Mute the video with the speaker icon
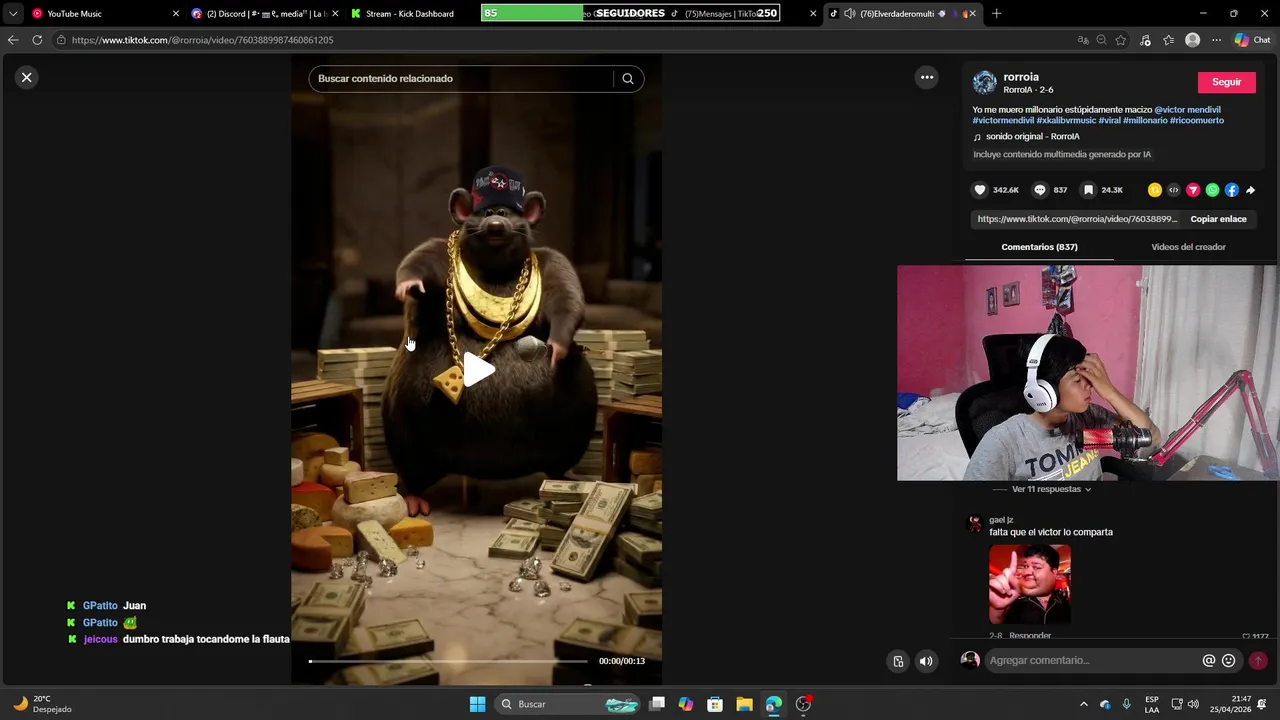 point(926,661)
